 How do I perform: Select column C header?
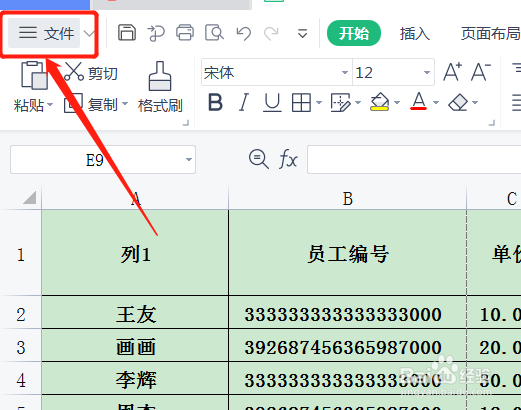pyautogui.click(x=494, y=199)
